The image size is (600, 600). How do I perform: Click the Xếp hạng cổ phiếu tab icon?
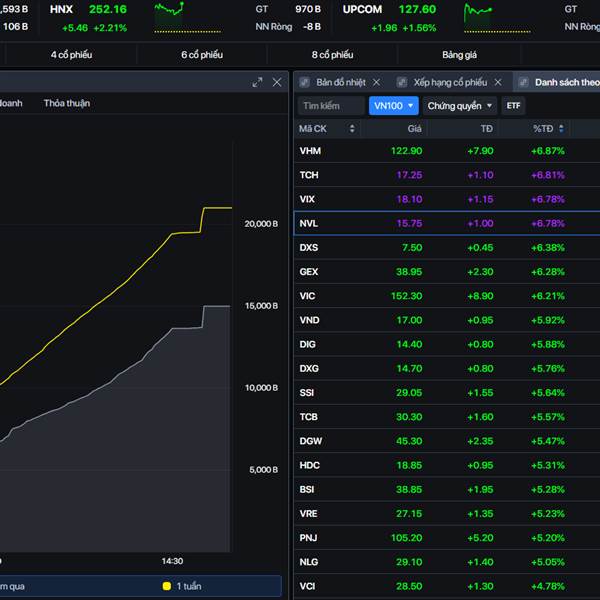coord(403,82)
